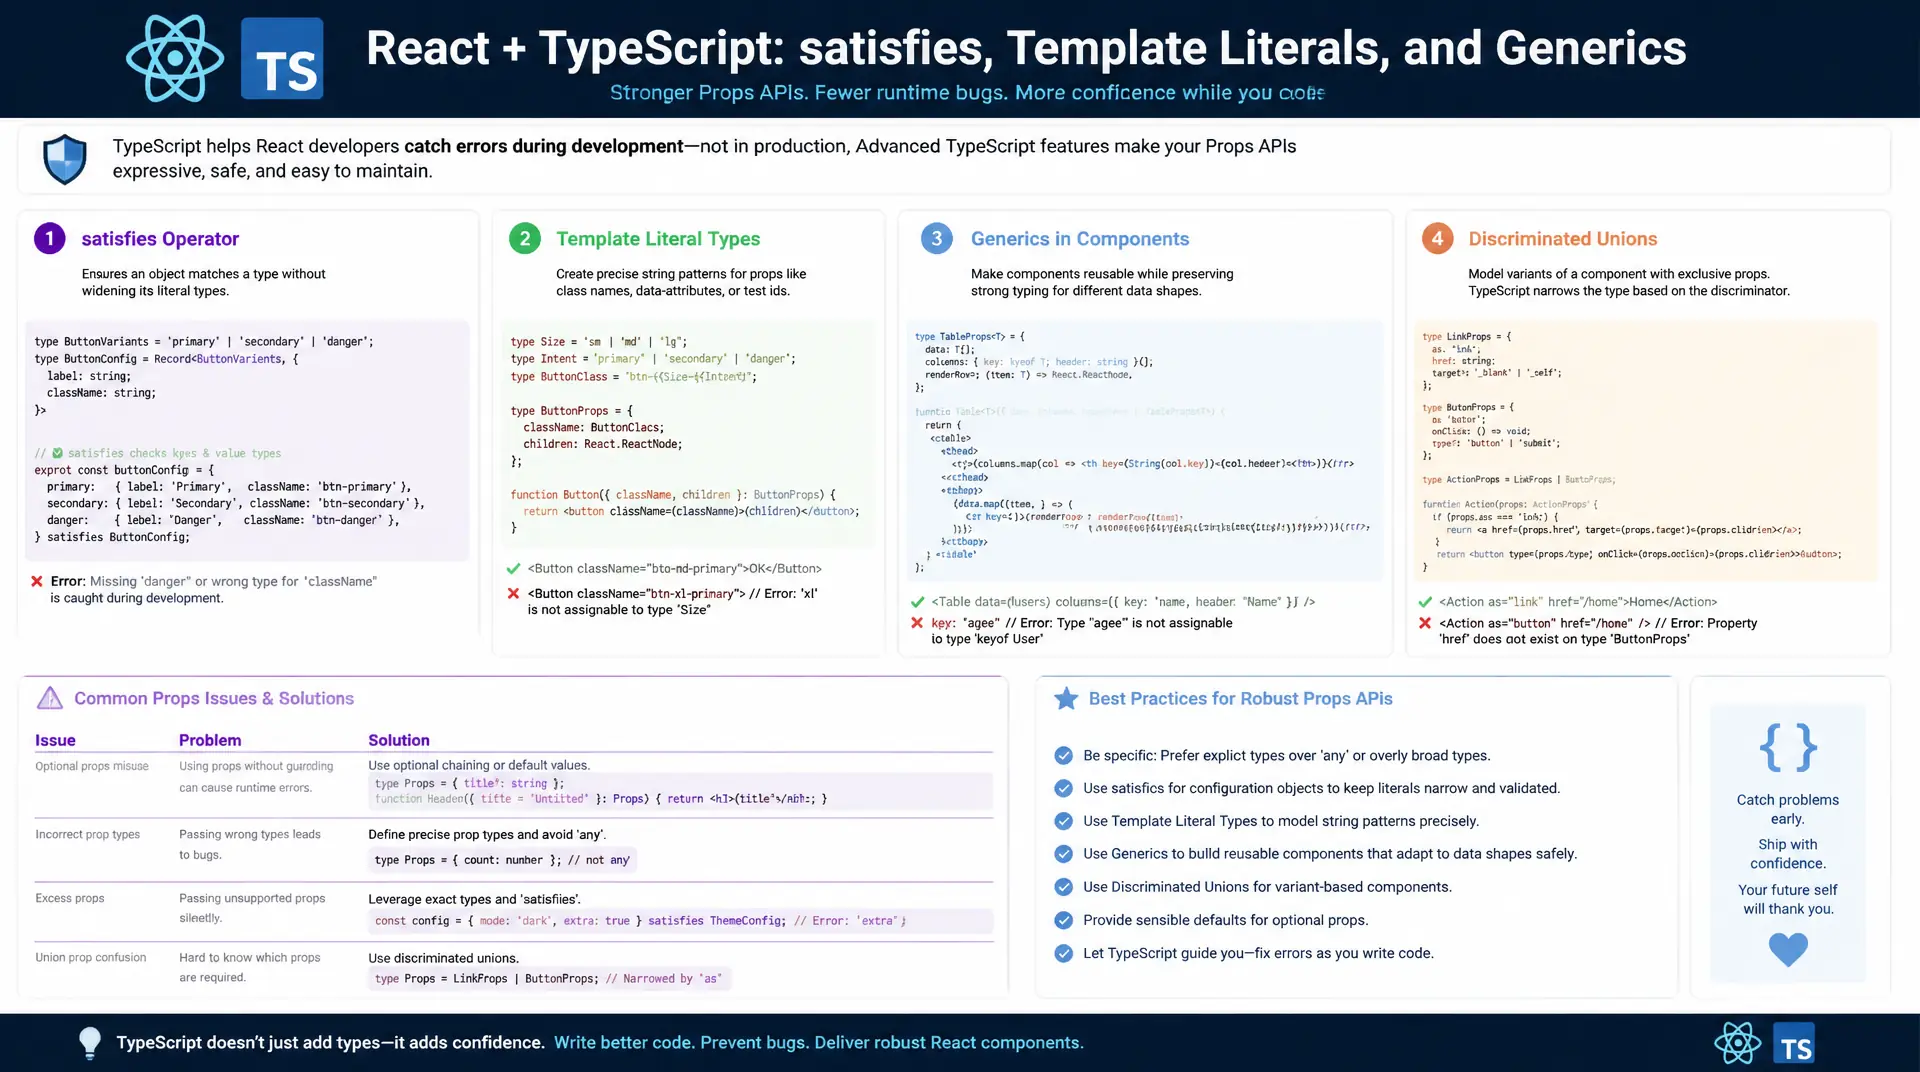Click red X beside btn-xl-primary Button example

[x=514, y=593]
